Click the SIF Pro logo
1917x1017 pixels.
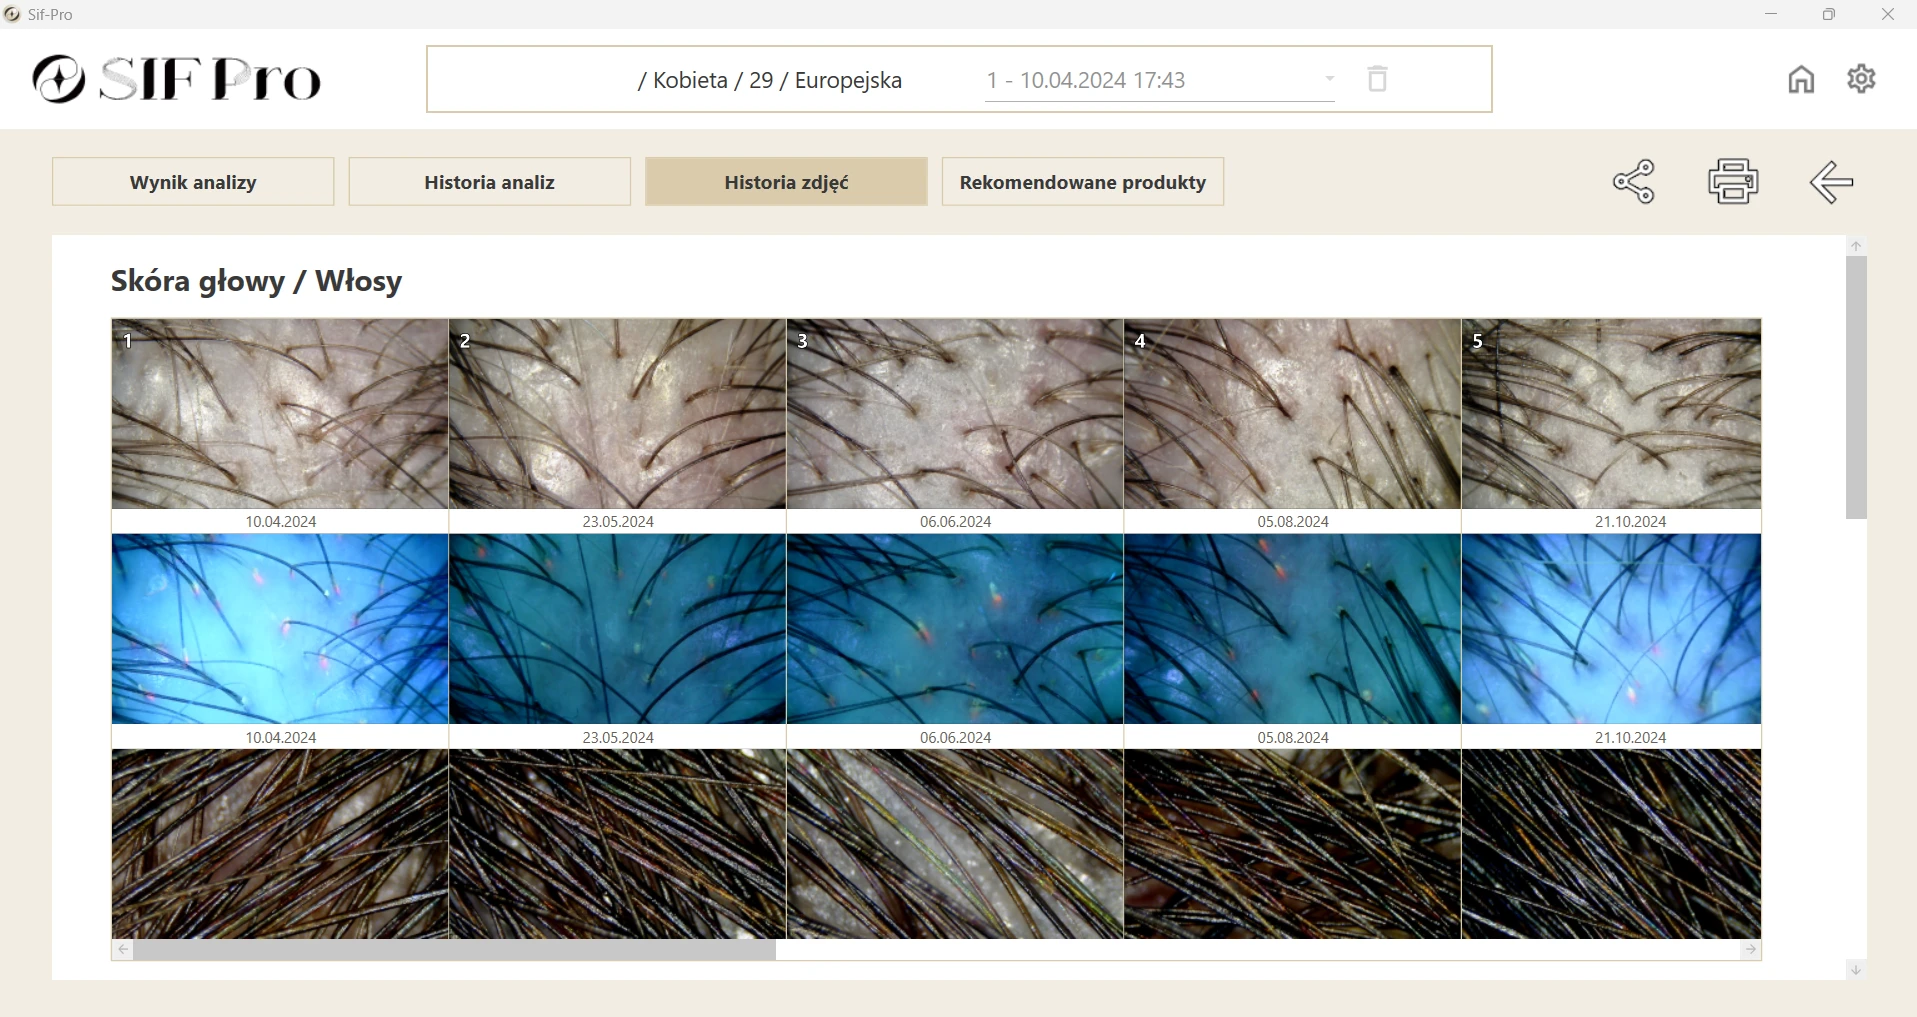177,79
